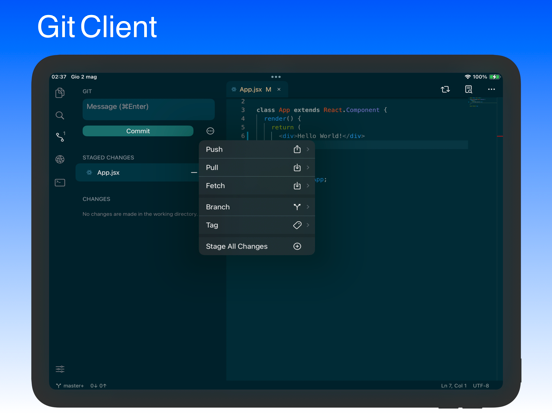This screenshot has height=414, width=552.
Task: Open the search sidebar icon
Action: (x=60, y=115)
